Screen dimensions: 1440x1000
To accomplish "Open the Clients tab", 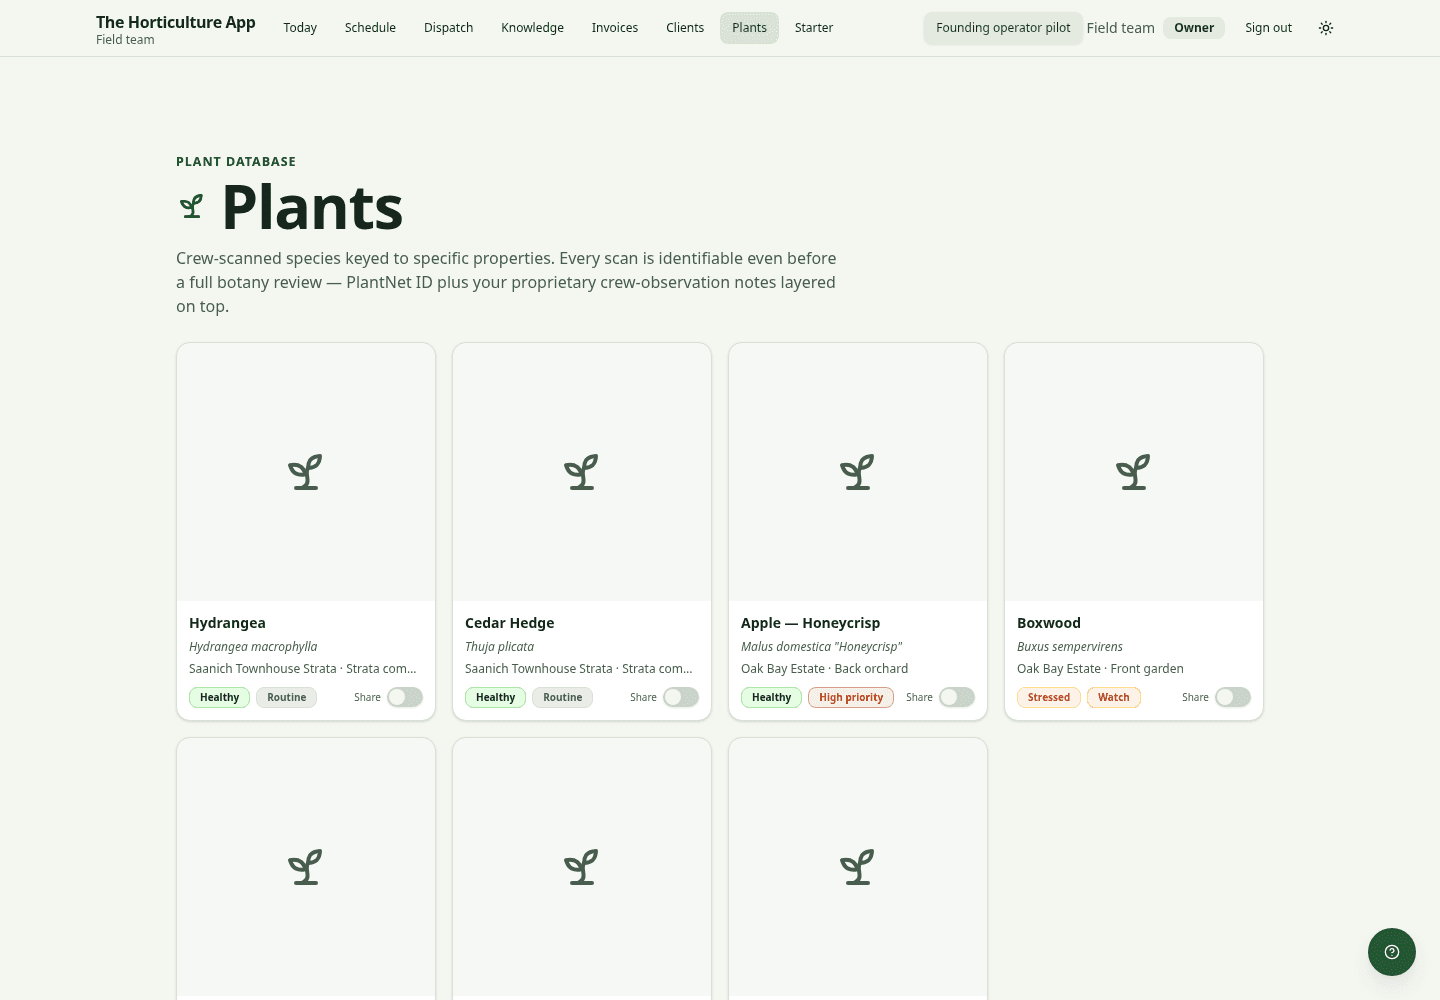I will tap(685, 28).
